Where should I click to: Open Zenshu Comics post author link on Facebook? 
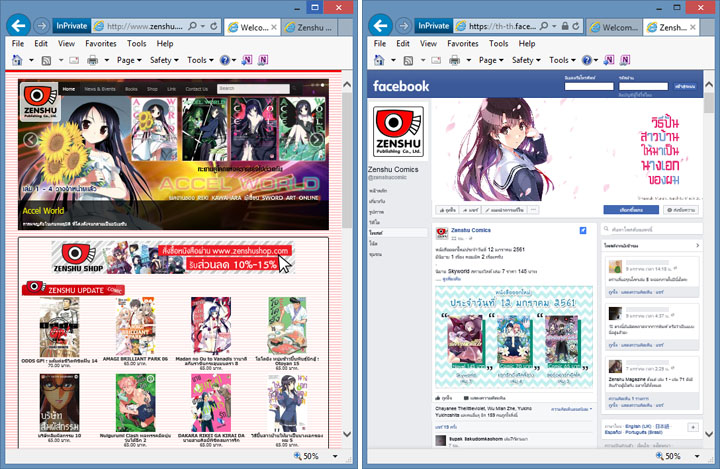(x=471, y=230)
